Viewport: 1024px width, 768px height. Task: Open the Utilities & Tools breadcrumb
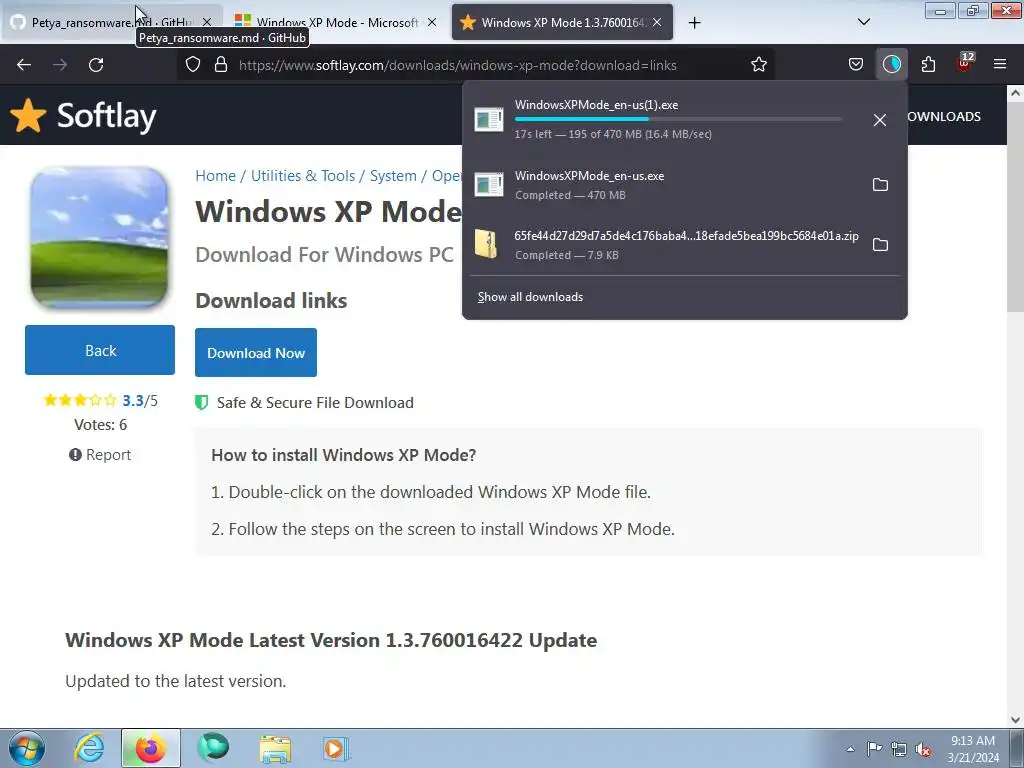pos(303,176)
